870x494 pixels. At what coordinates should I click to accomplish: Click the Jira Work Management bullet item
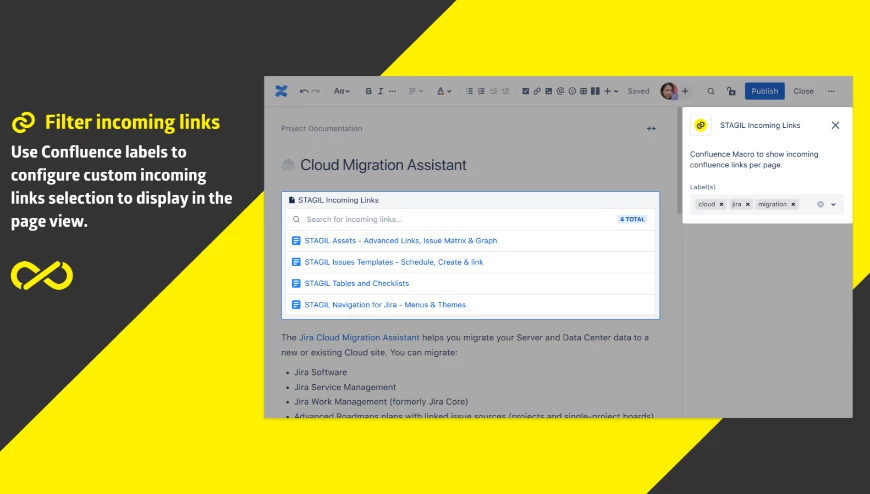[381, 401]
